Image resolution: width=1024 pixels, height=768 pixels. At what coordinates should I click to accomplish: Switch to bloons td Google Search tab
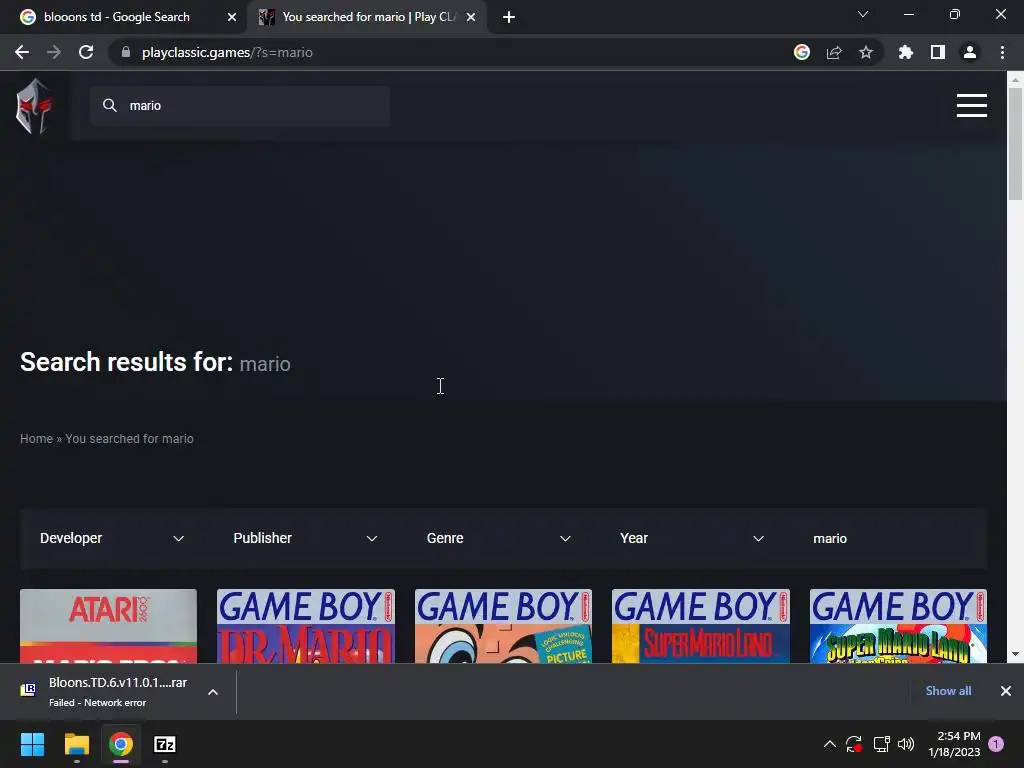(x=124, y=17)
